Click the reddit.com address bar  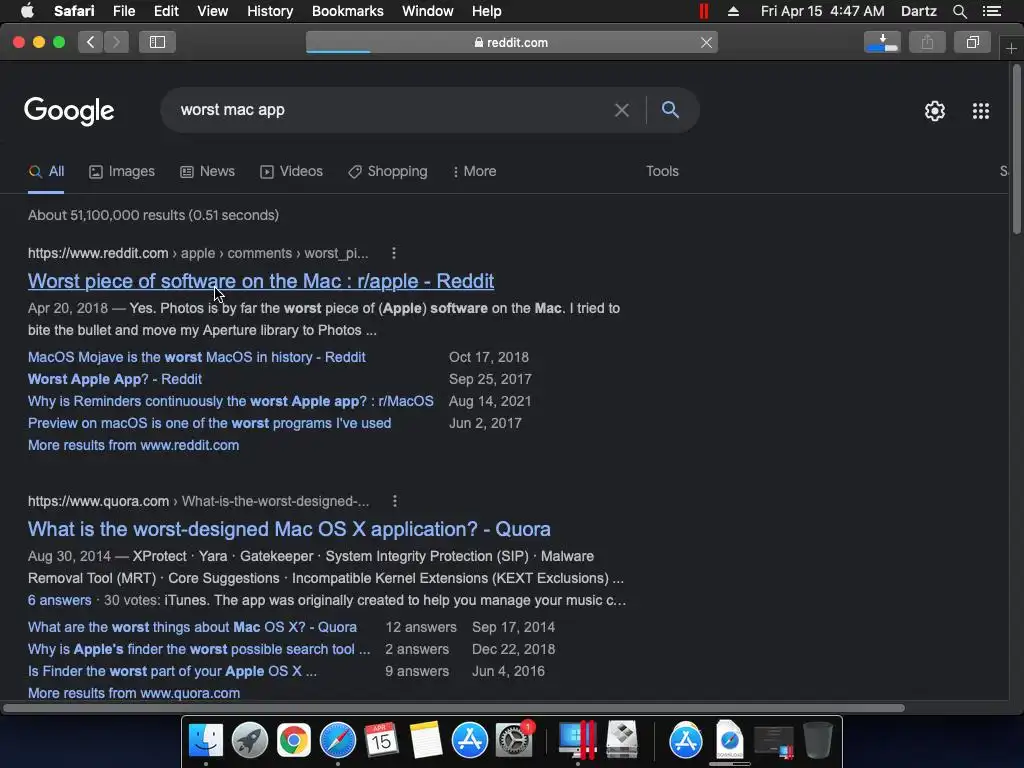click(x=511, y=42)
